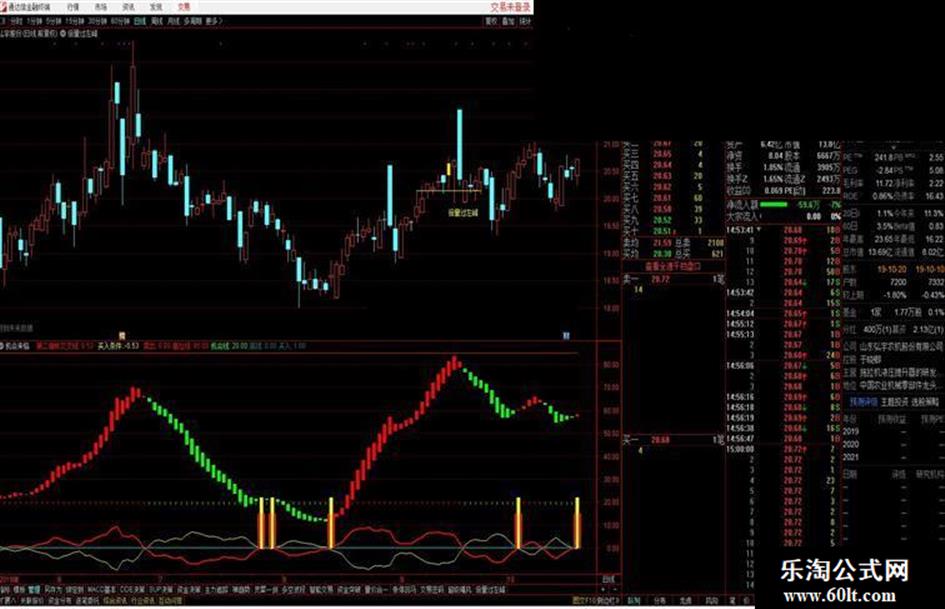This screenshot has width=945, height=609.
Task: Open the 多周期 view
Action: [193, 21]
